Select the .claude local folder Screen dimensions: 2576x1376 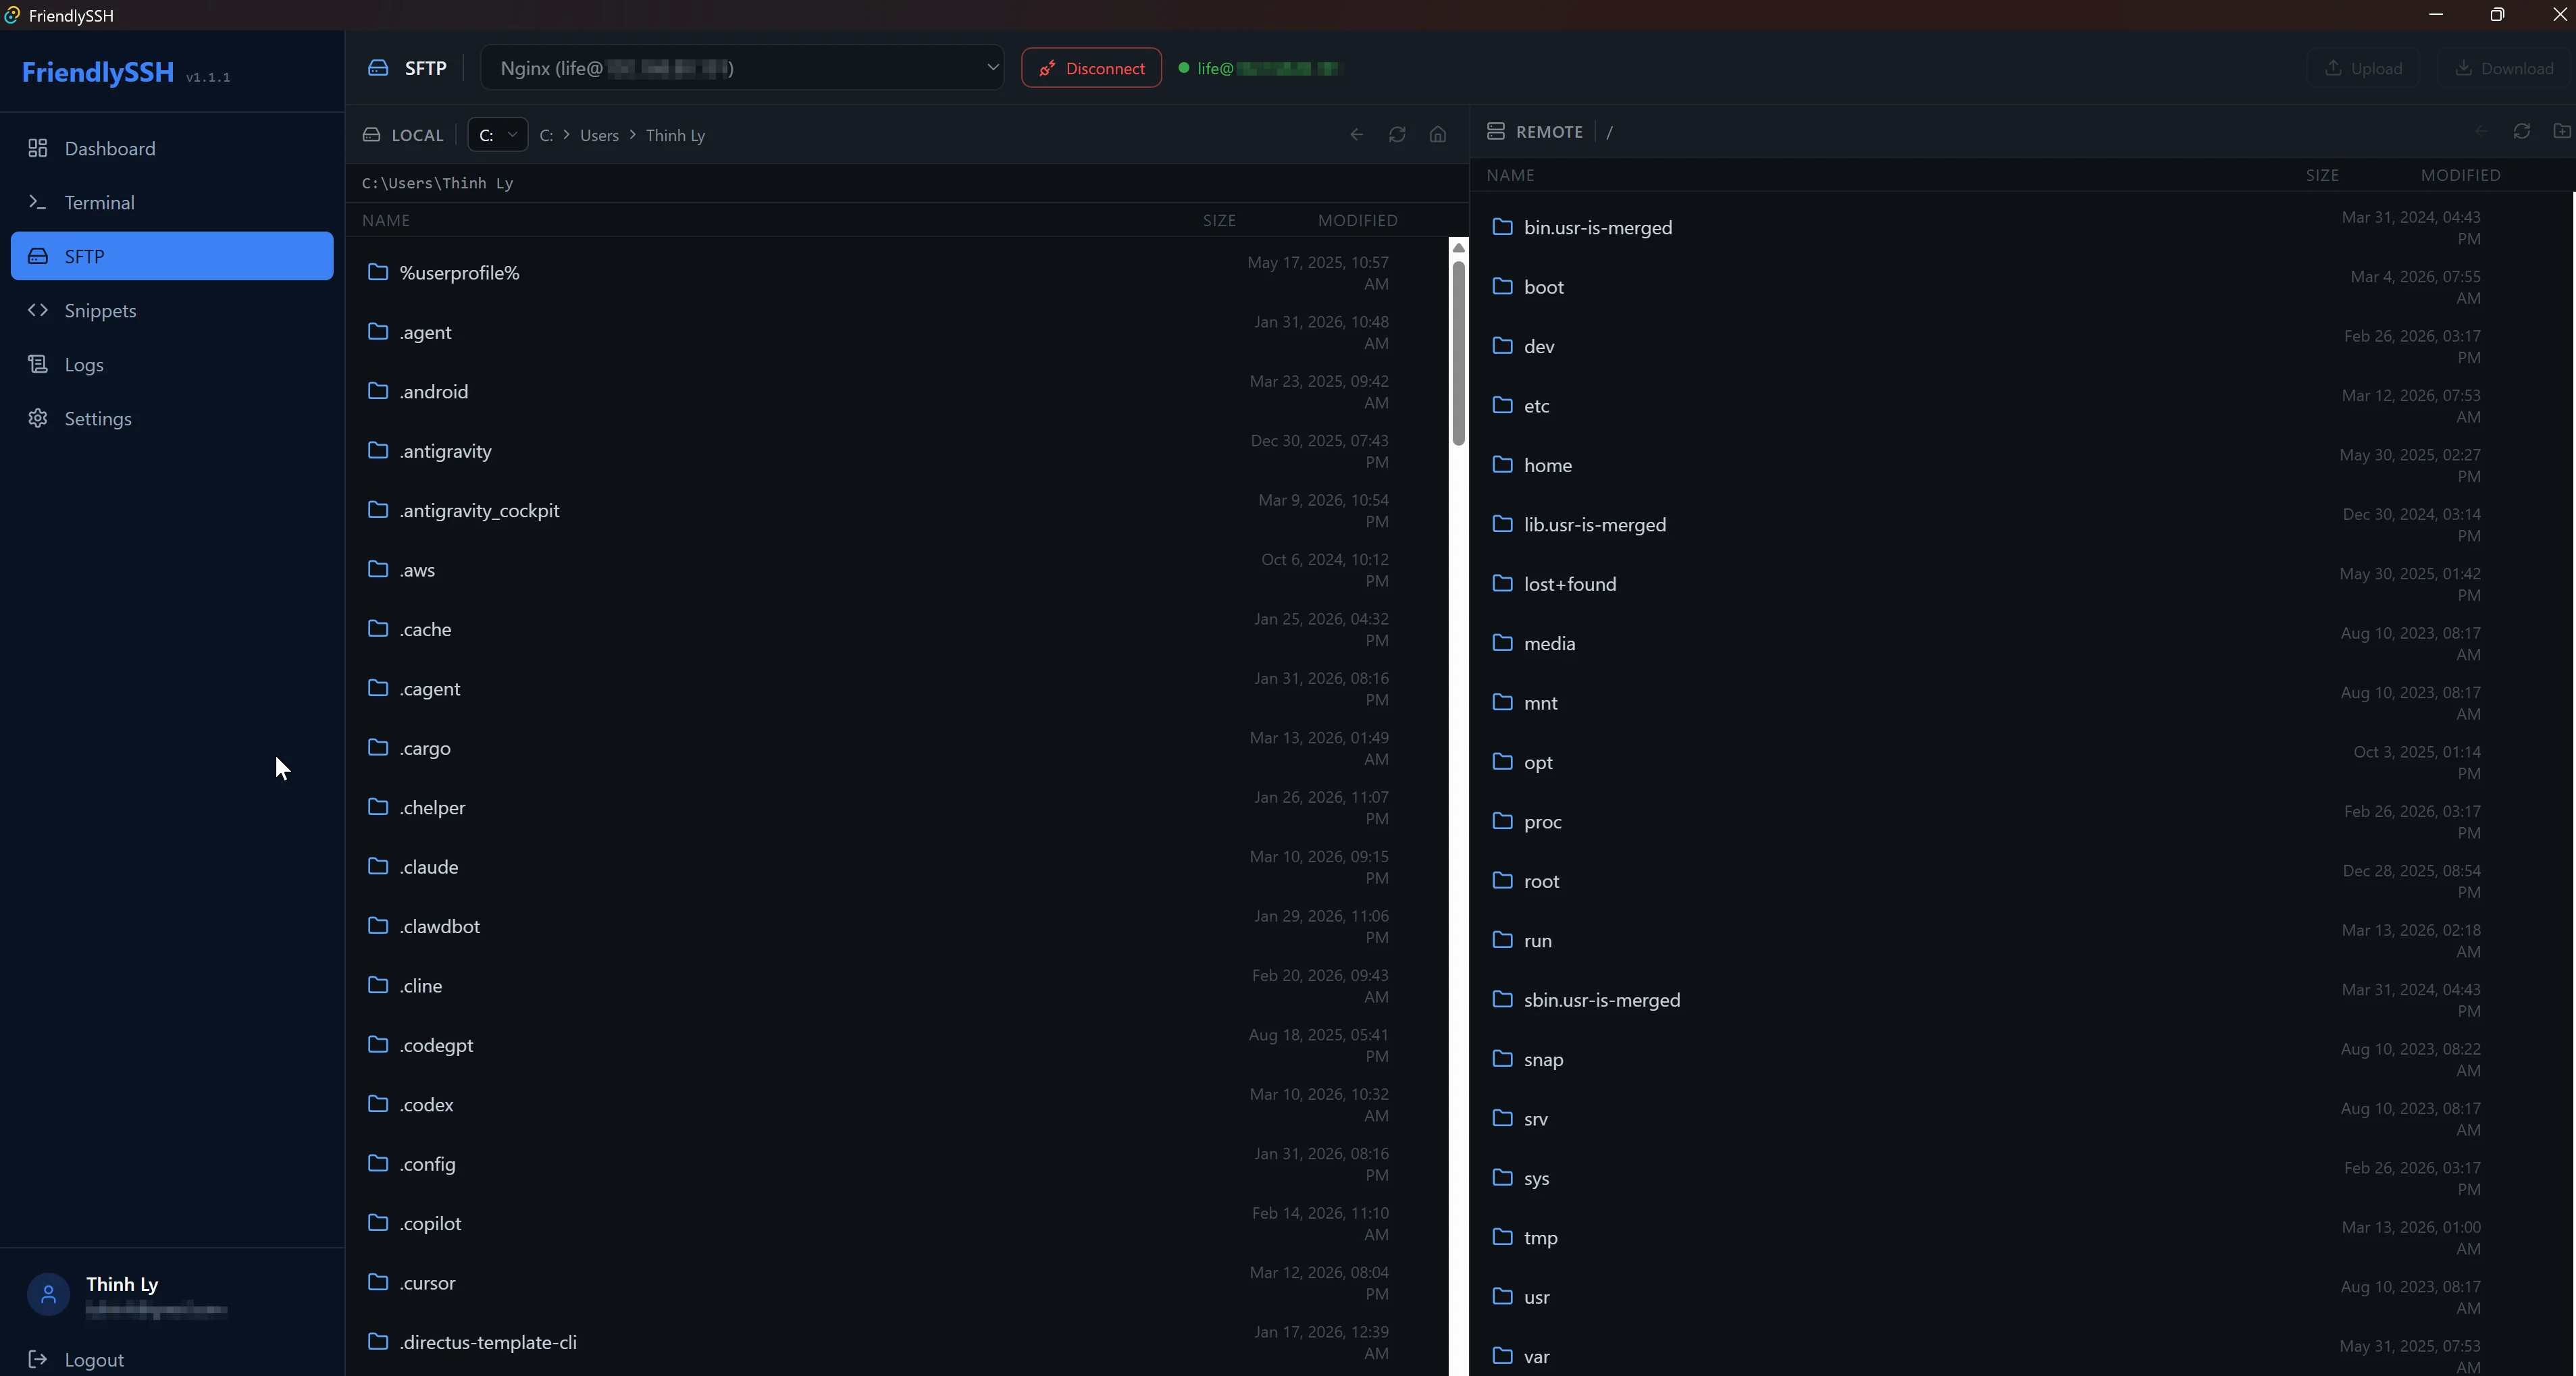(x=897, y=867)
